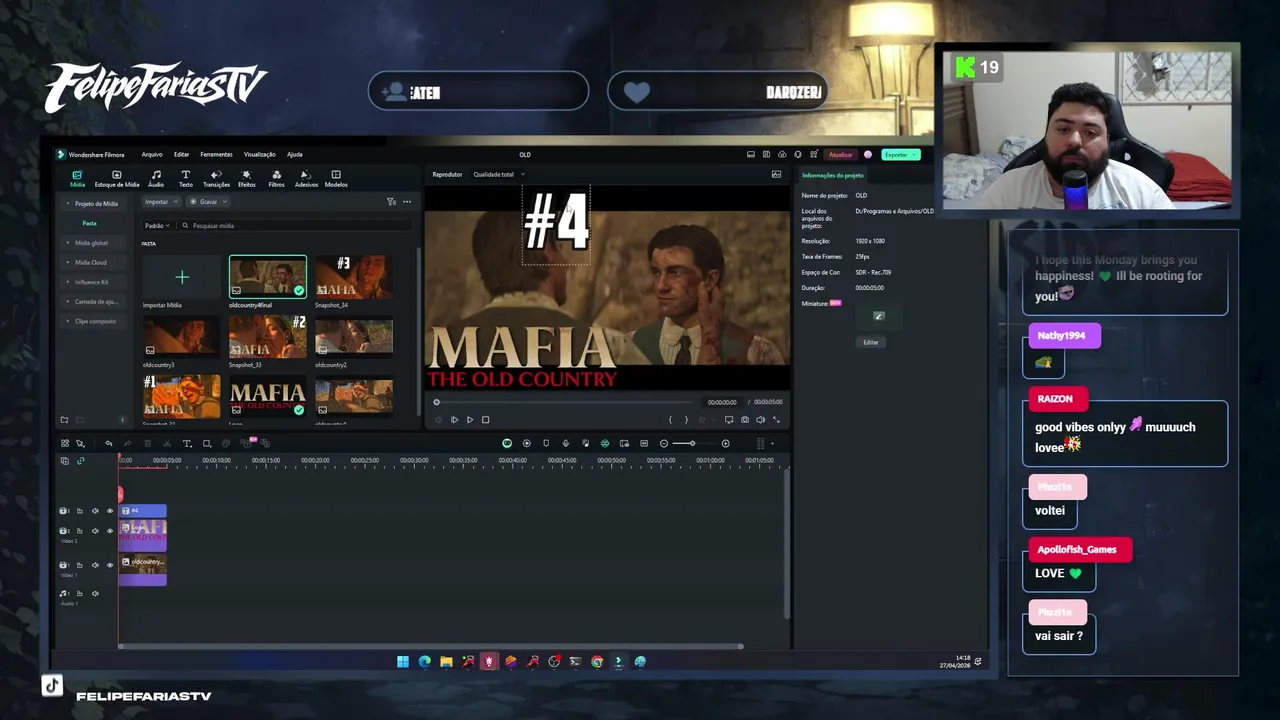This screenshot has width=1280, height=720.
Task: Click the new folder icon in media sidebar
Action: coord(64,420)
